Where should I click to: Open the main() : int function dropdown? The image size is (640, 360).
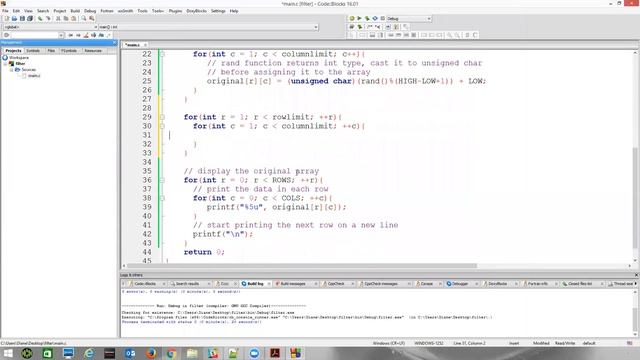[208, 27]
